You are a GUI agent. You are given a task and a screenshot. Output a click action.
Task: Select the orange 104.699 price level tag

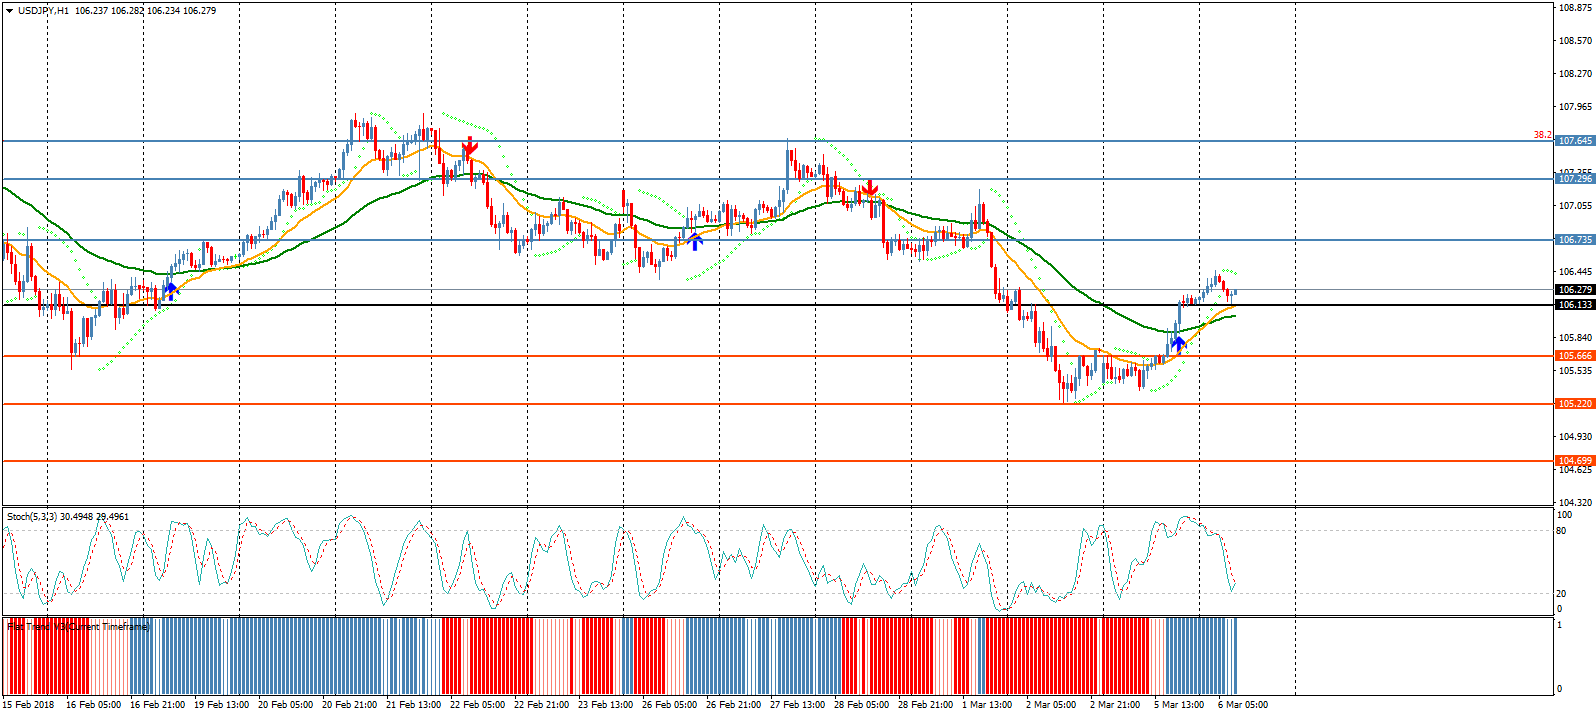[1575, 461]
